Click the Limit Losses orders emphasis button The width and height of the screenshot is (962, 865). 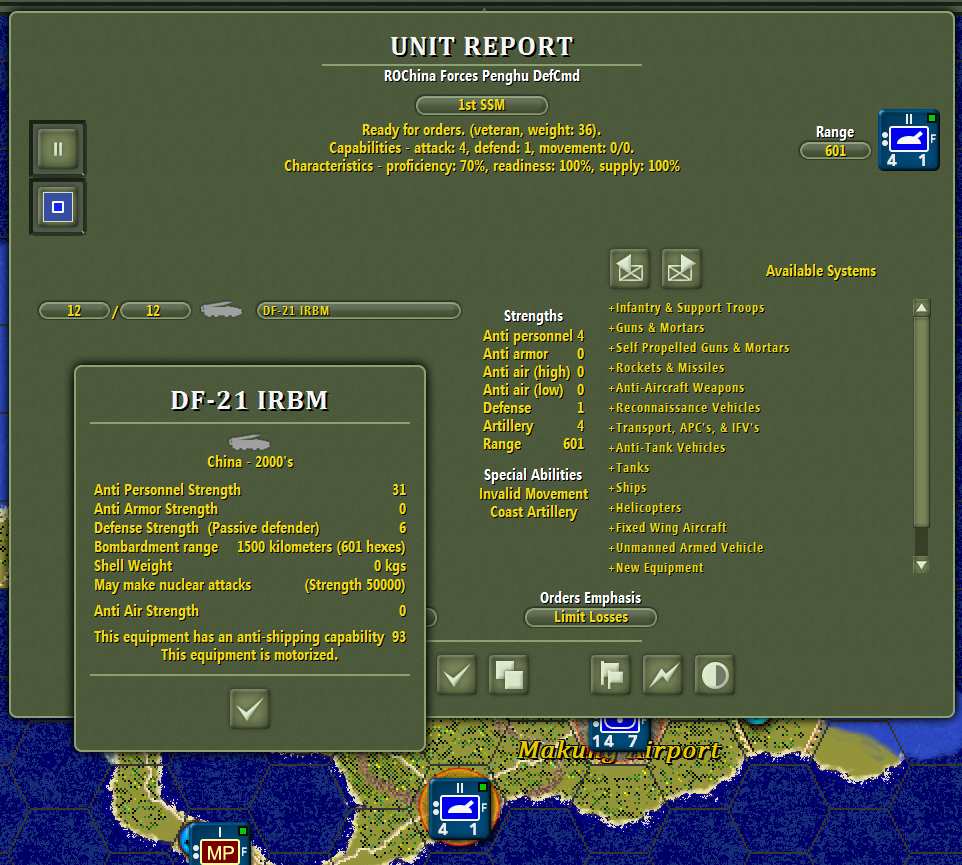point(591,617)
